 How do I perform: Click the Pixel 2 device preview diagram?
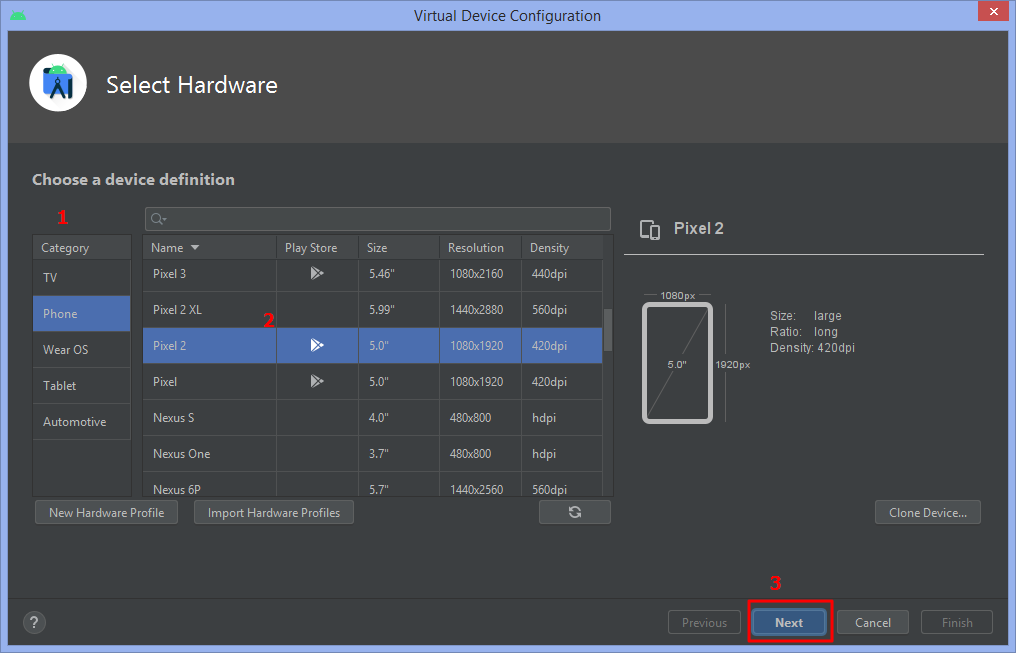tap(677, 363)
